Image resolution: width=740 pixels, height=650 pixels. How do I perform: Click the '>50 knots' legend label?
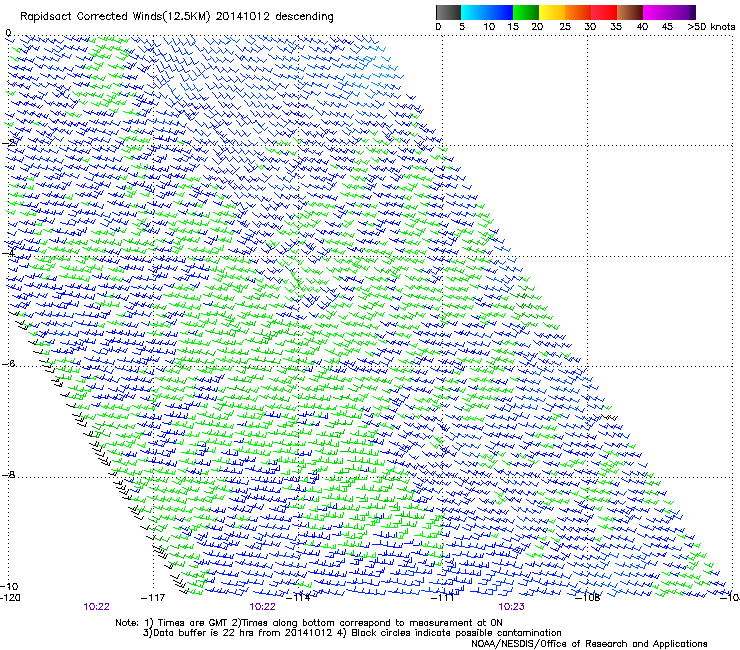pyautogui.click(x=711, y=27)
